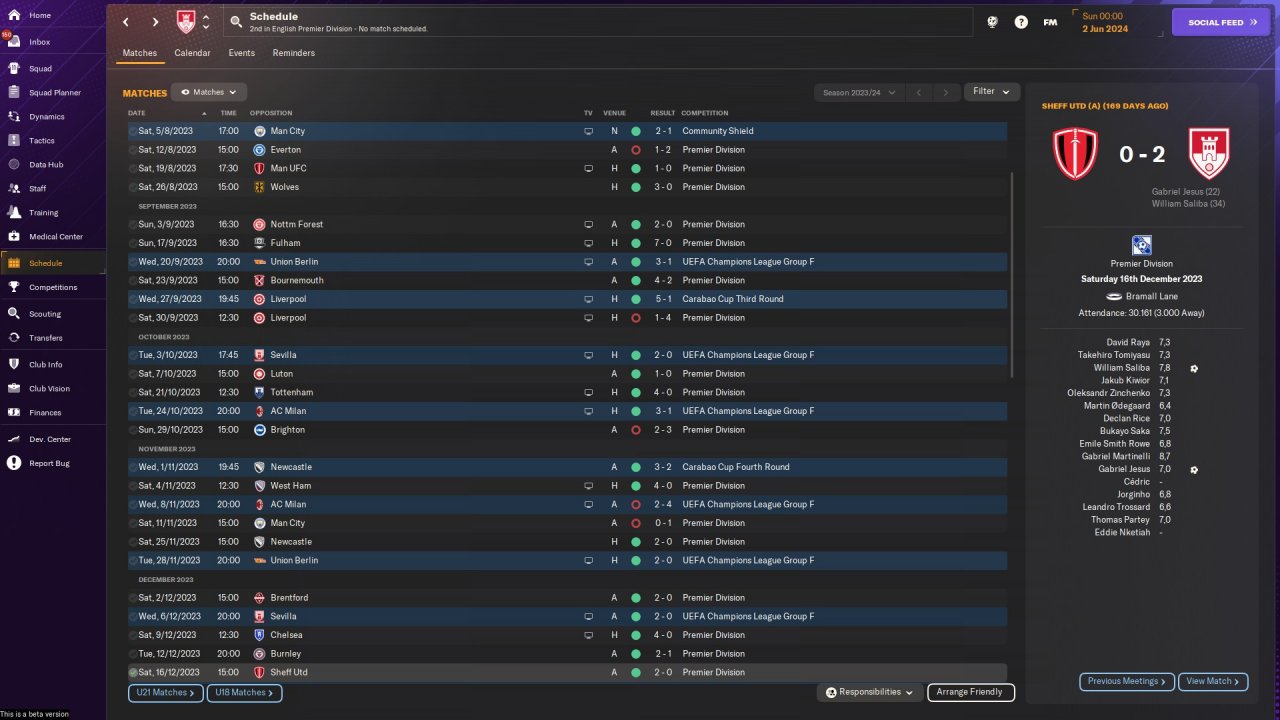Open the Inbox from the sidebar

[40, 42]
